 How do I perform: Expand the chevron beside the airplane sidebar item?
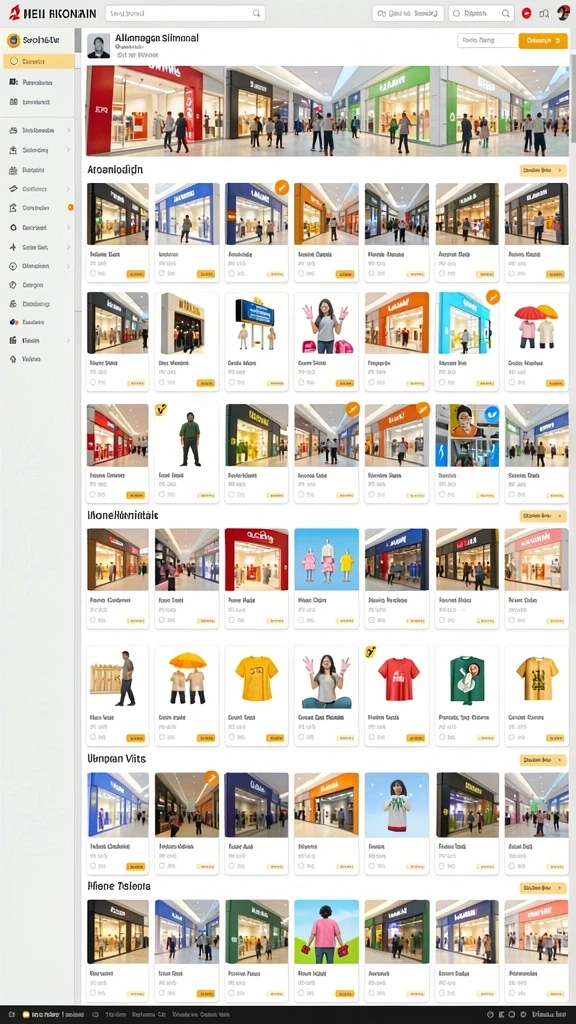pyautogui.click(x=68, y=248)
